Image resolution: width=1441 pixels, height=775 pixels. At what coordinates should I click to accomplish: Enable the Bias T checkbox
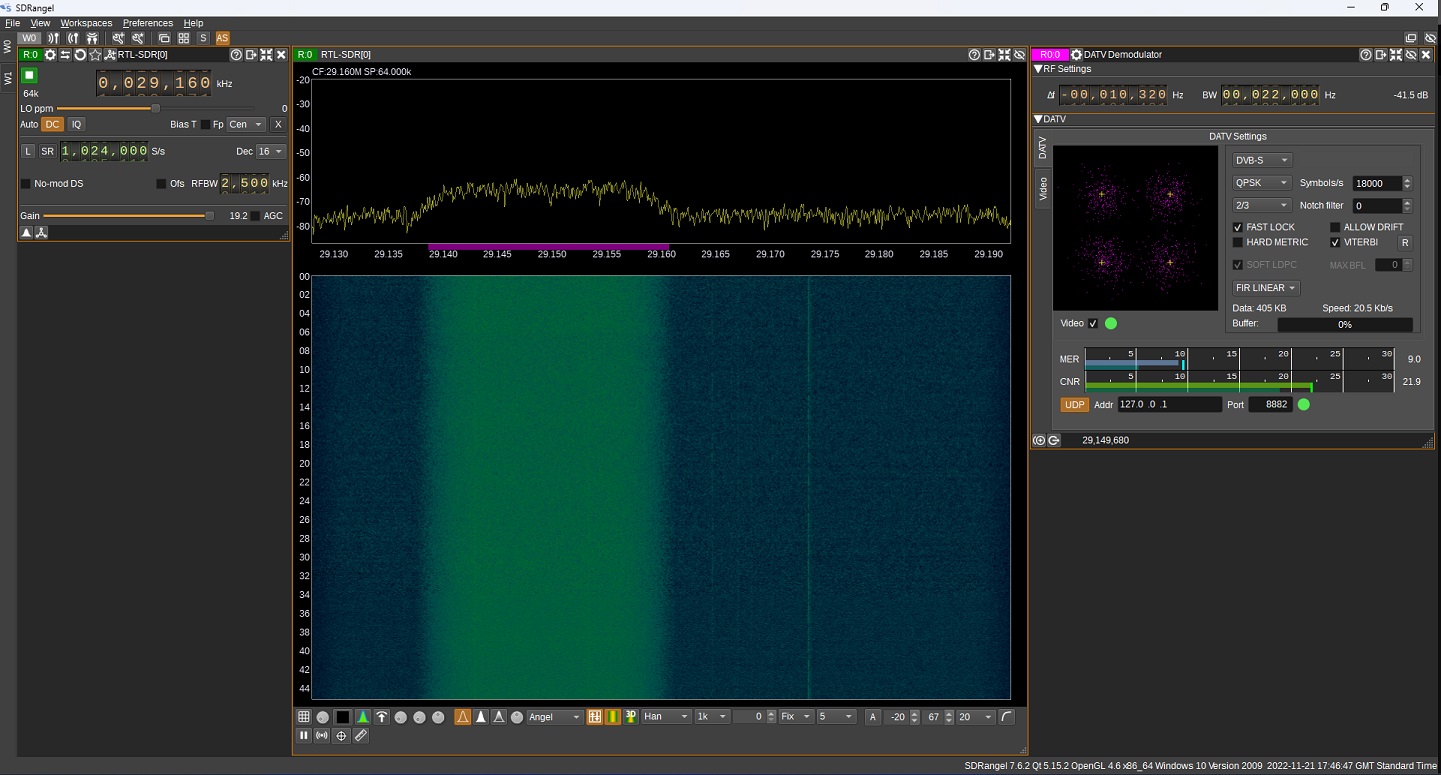[205, 125]
